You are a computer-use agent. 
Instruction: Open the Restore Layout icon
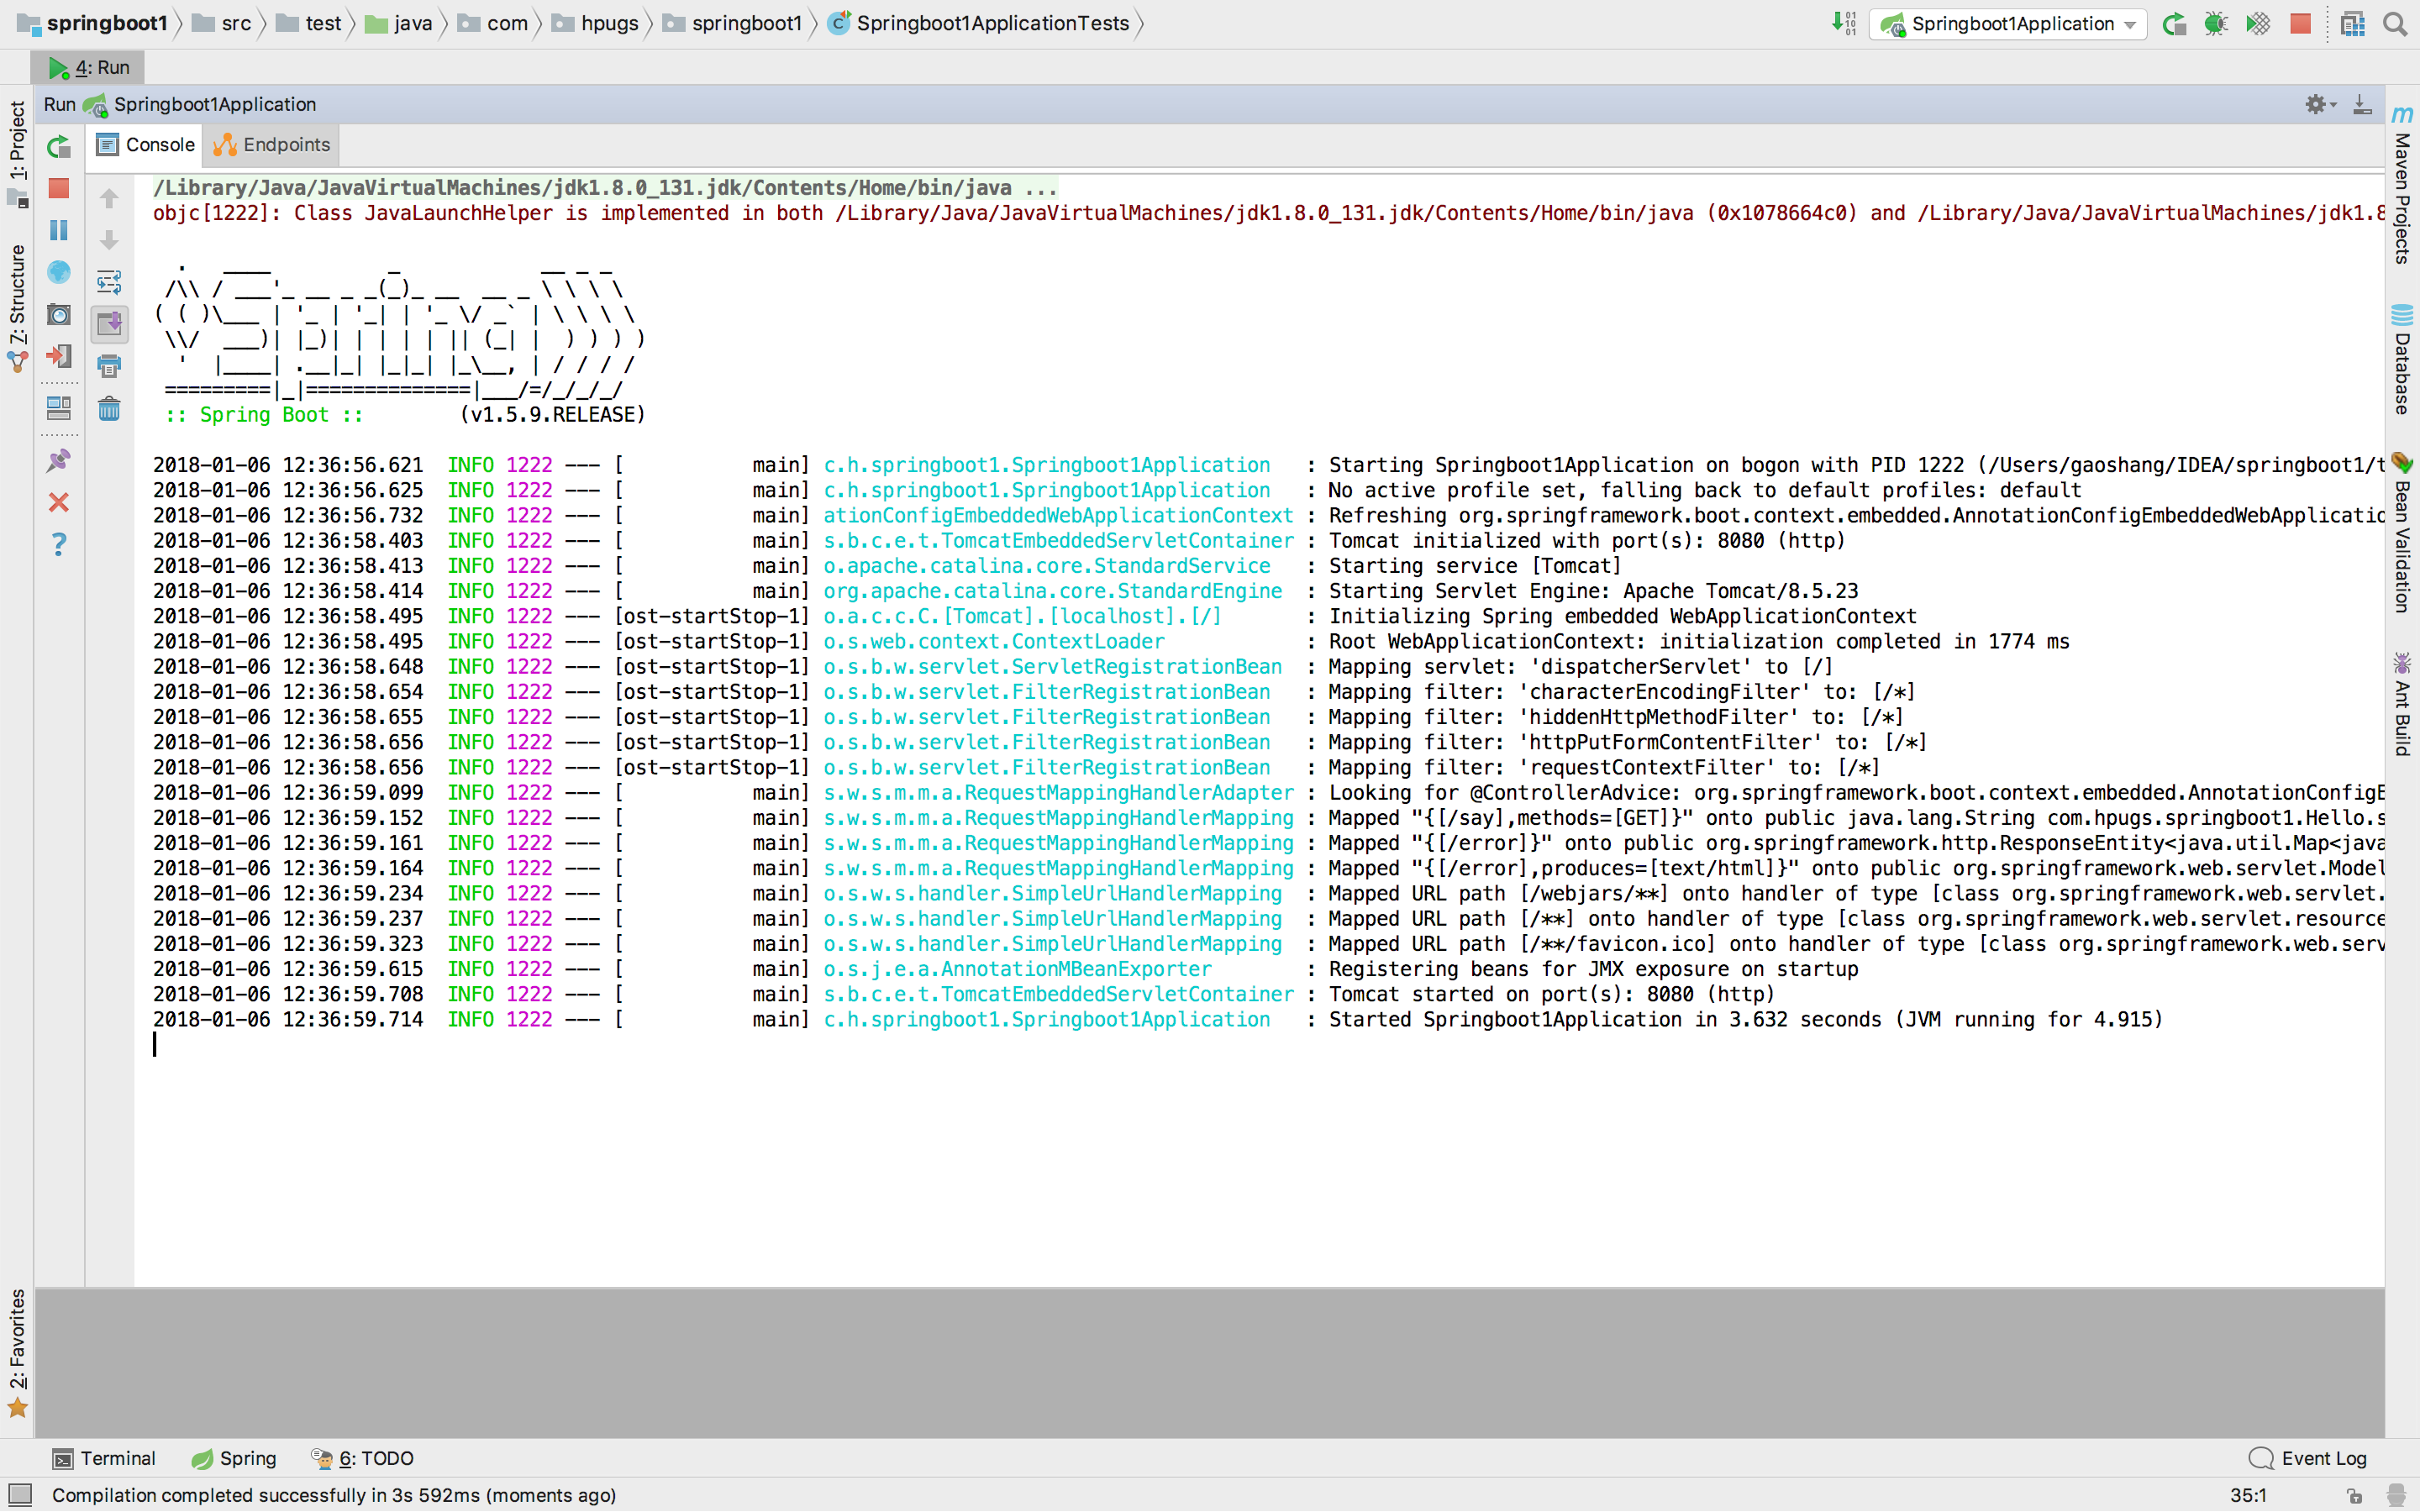coord(59,408)
